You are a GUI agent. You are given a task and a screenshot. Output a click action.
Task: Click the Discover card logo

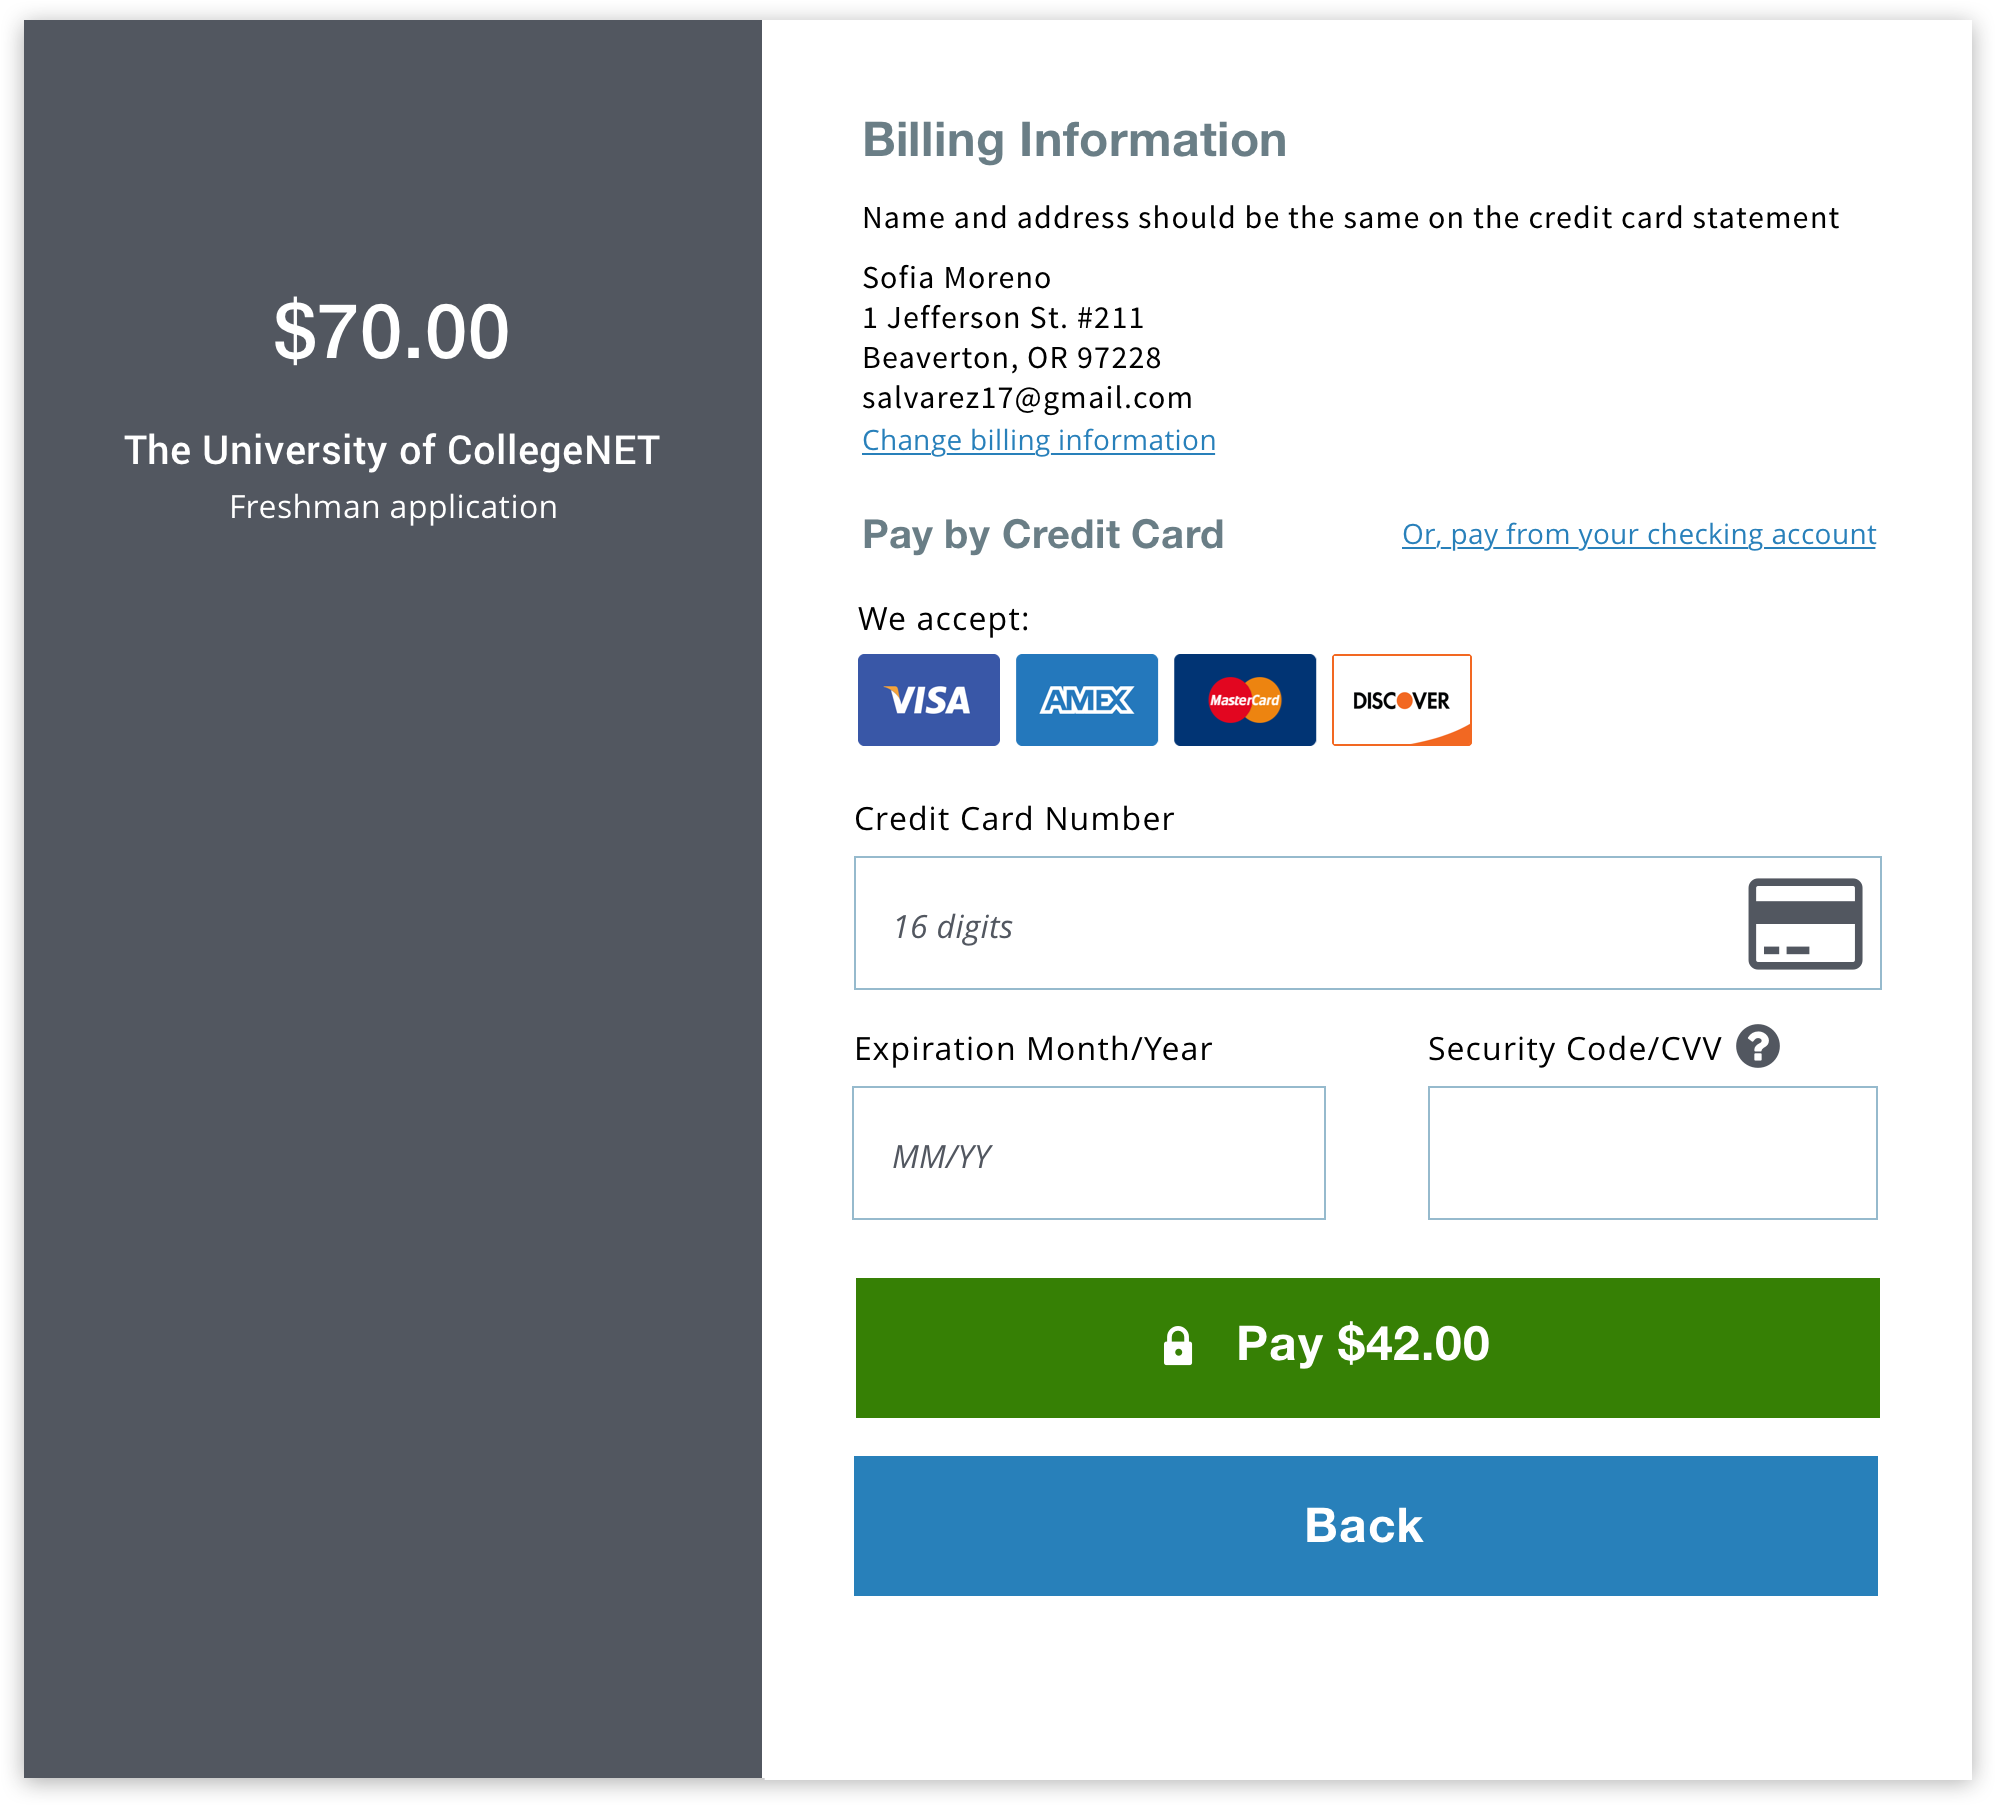pyautogui.click(x=1402, y=700)
